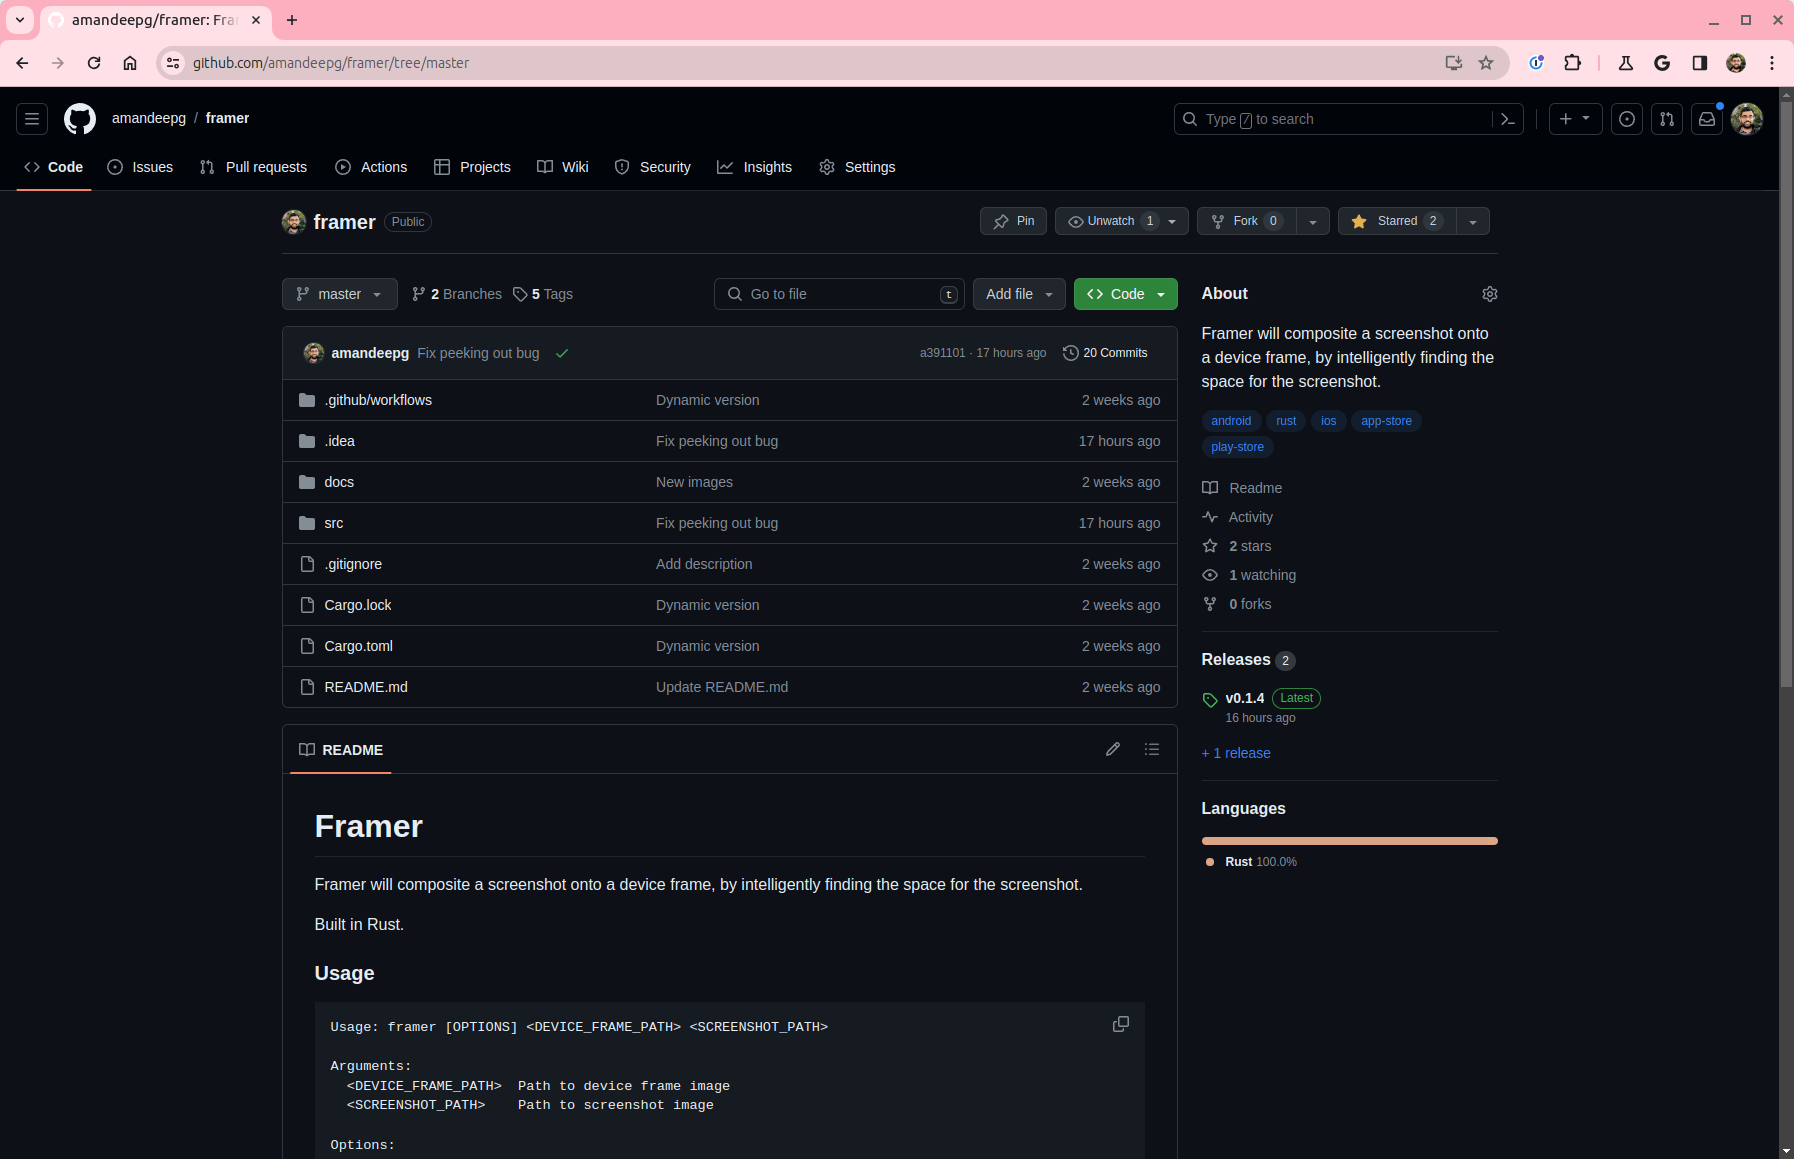This screenshot has width=1794, height=1159.
Task: Open the Activity link in About
Action: pyautogui.click(x=1251, y=517)
